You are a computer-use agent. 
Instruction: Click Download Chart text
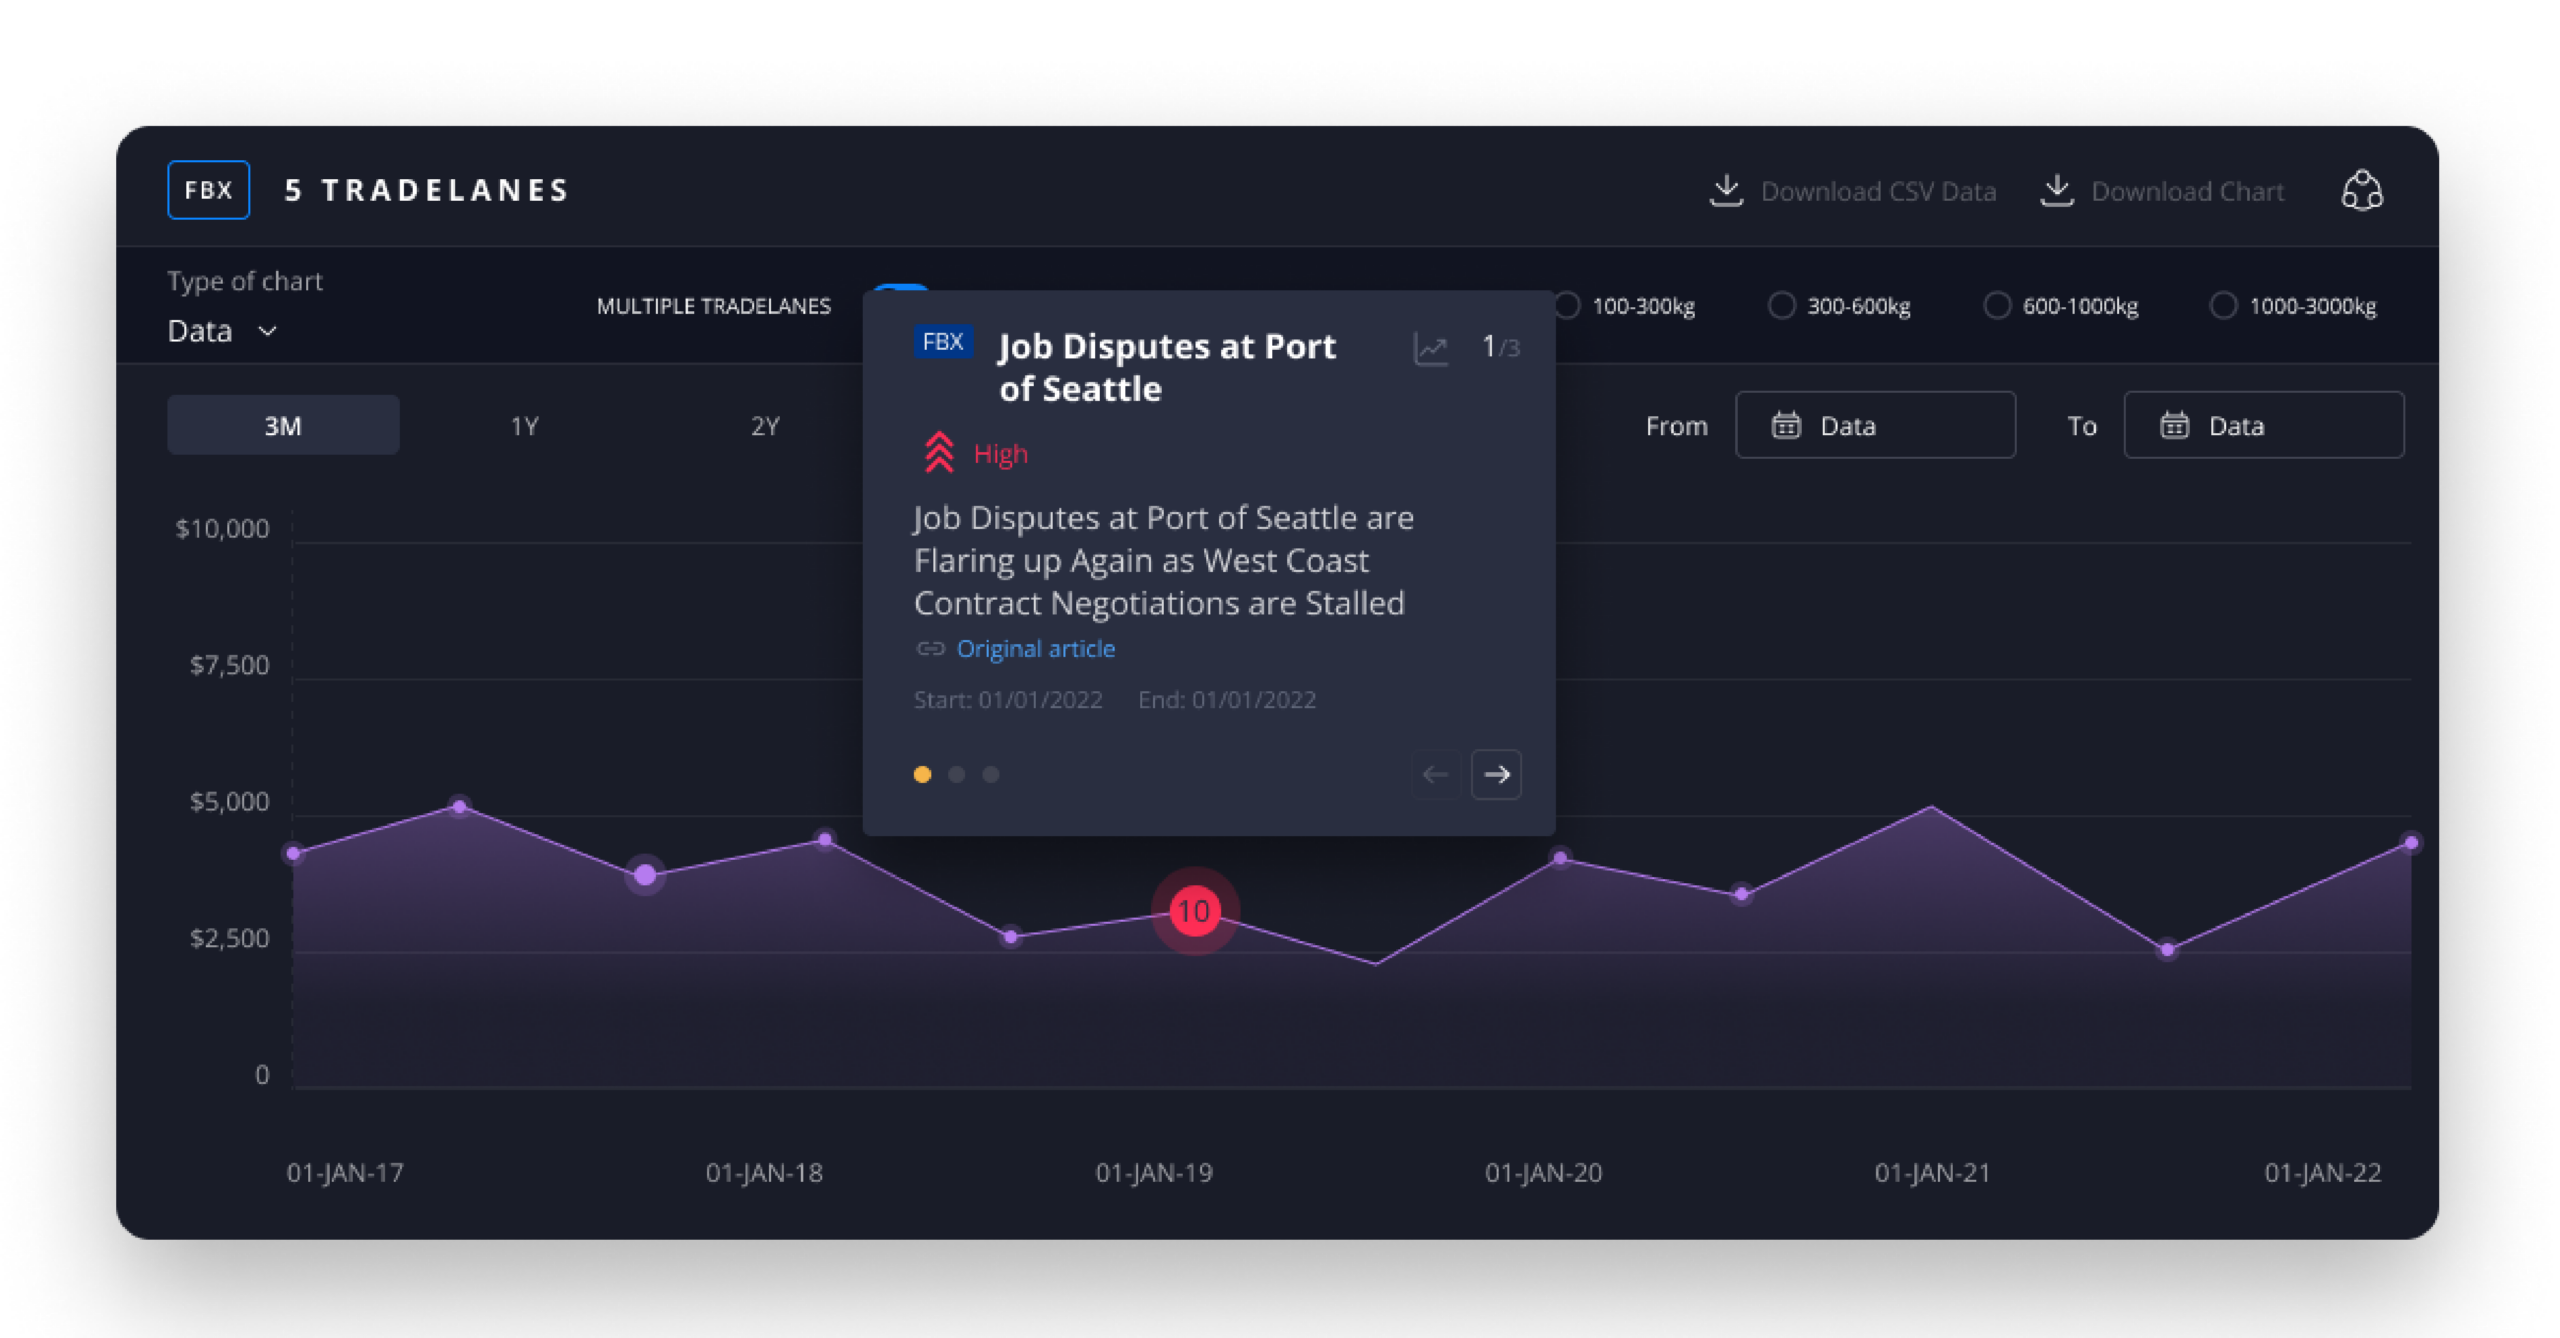[2187, 191]
